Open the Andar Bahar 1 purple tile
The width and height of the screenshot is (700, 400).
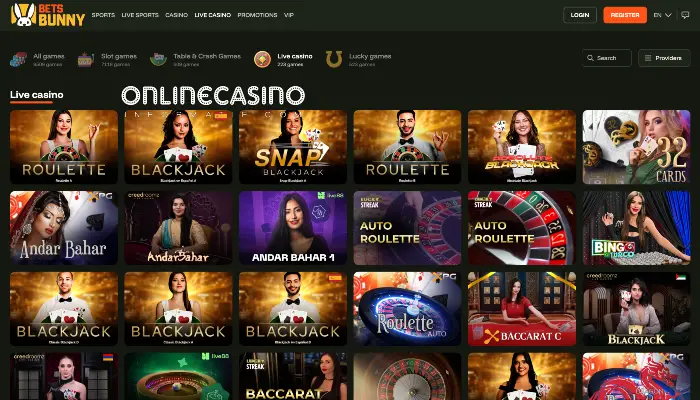293,228
